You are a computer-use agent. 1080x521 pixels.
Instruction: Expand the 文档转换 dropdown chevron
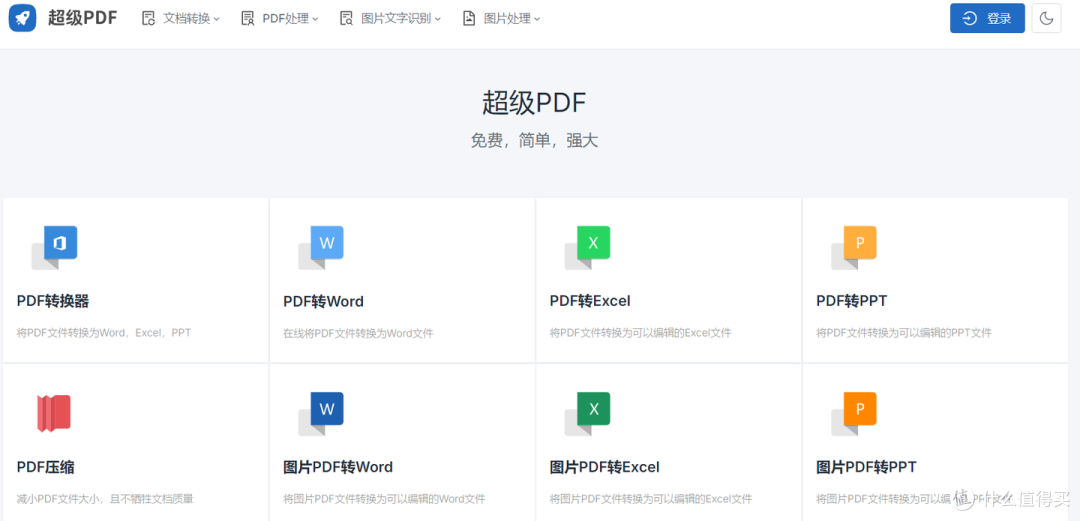pos(216,19)
